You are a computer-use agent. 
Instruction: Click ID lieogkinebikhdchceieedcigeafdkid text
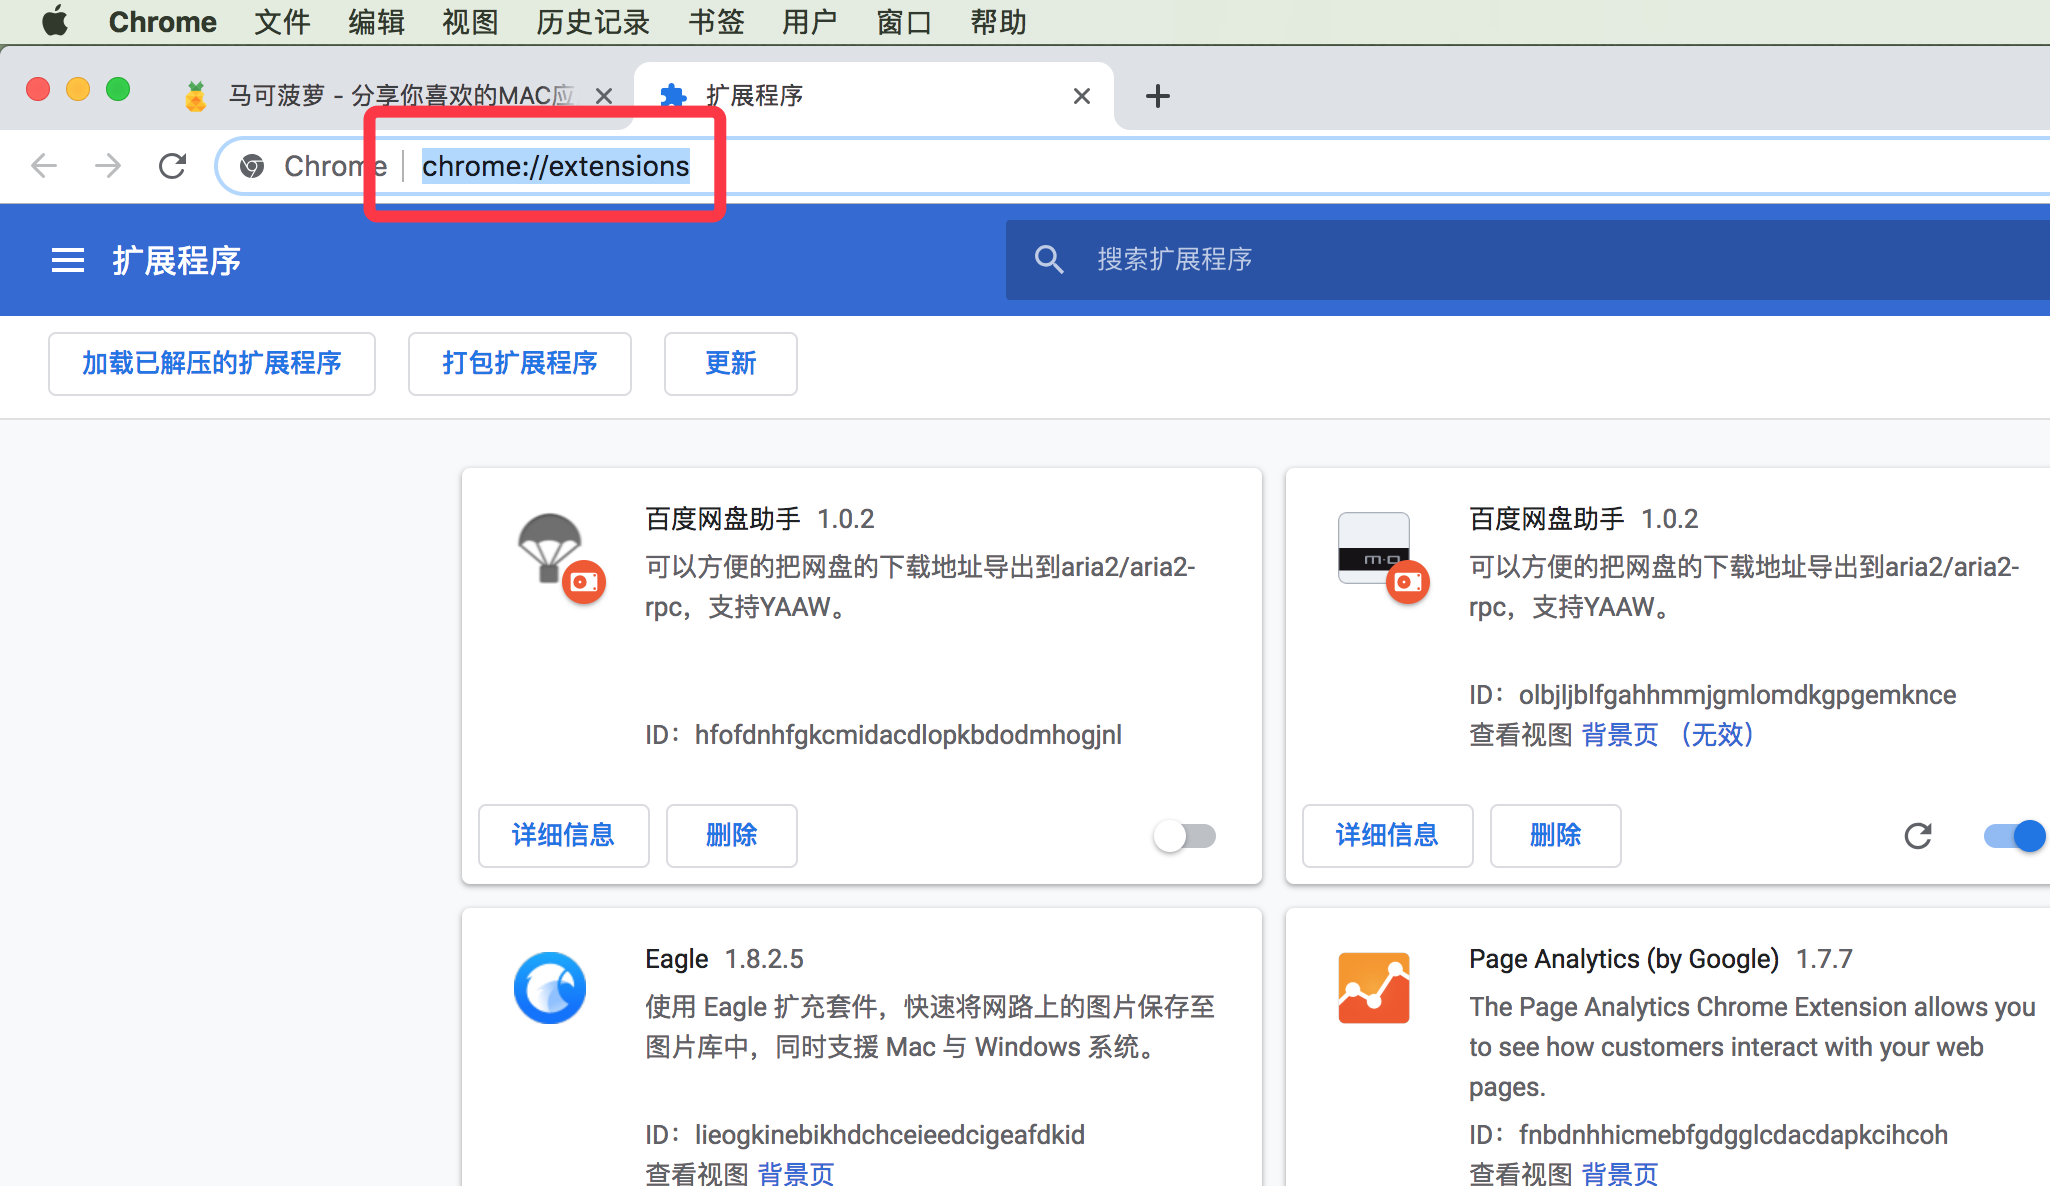865,1135
